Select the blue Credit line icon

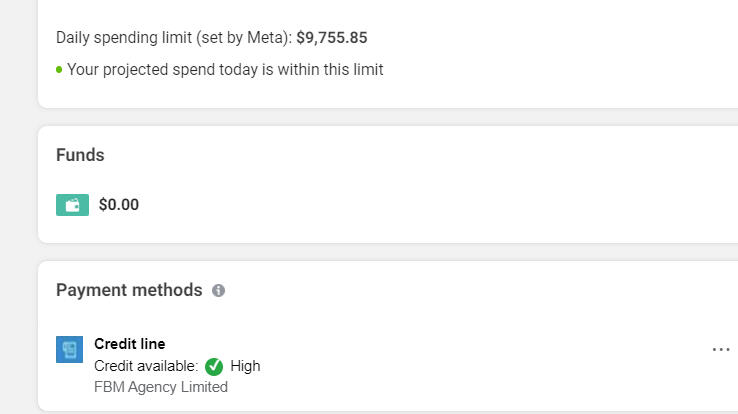pos(69,349)
